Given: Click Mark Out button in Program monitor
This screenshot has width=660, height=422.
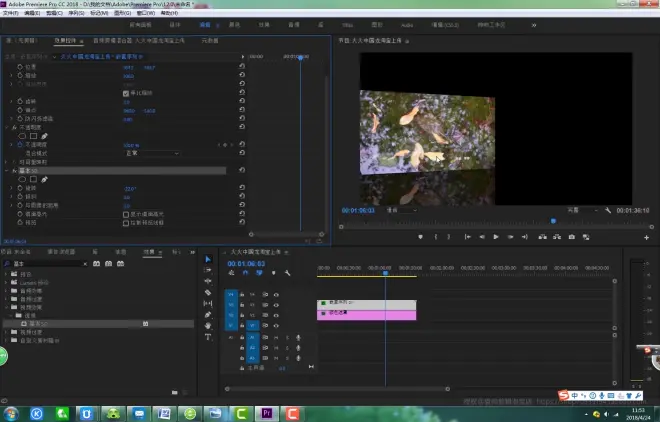Looking at the screenshot, I should point(449,237).
